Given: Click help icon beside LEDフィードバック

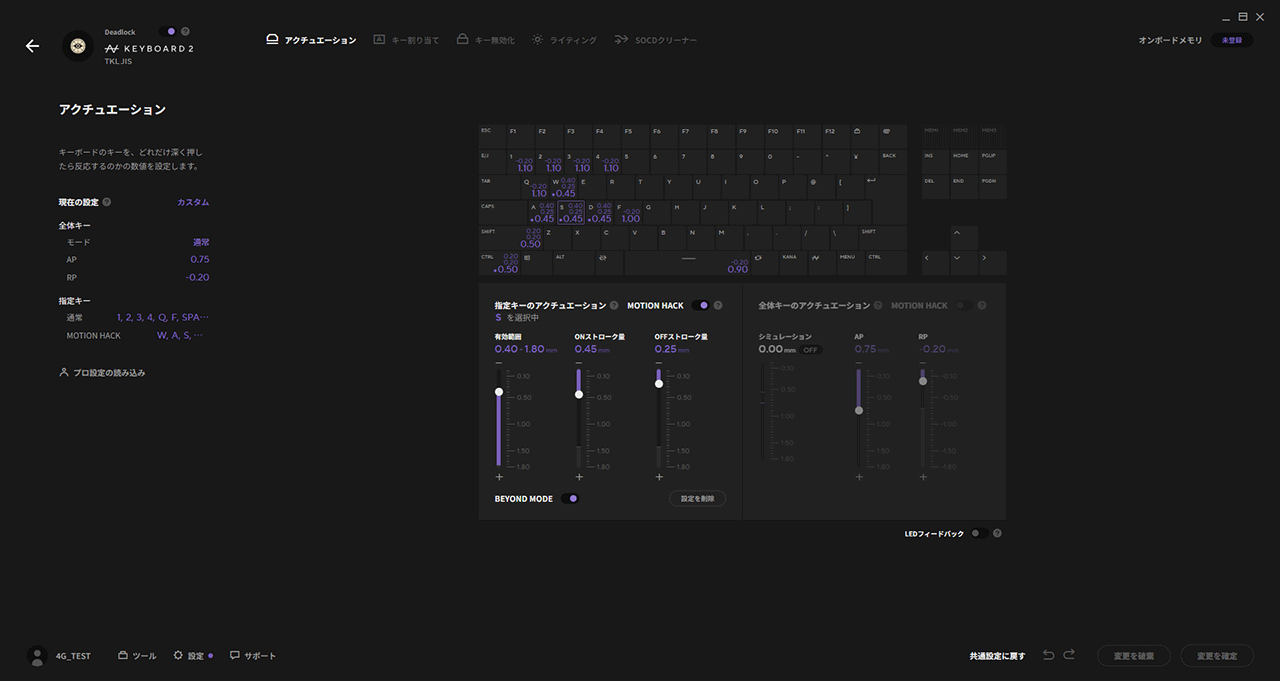Looking at the screenshot, I should click(997, 533).
